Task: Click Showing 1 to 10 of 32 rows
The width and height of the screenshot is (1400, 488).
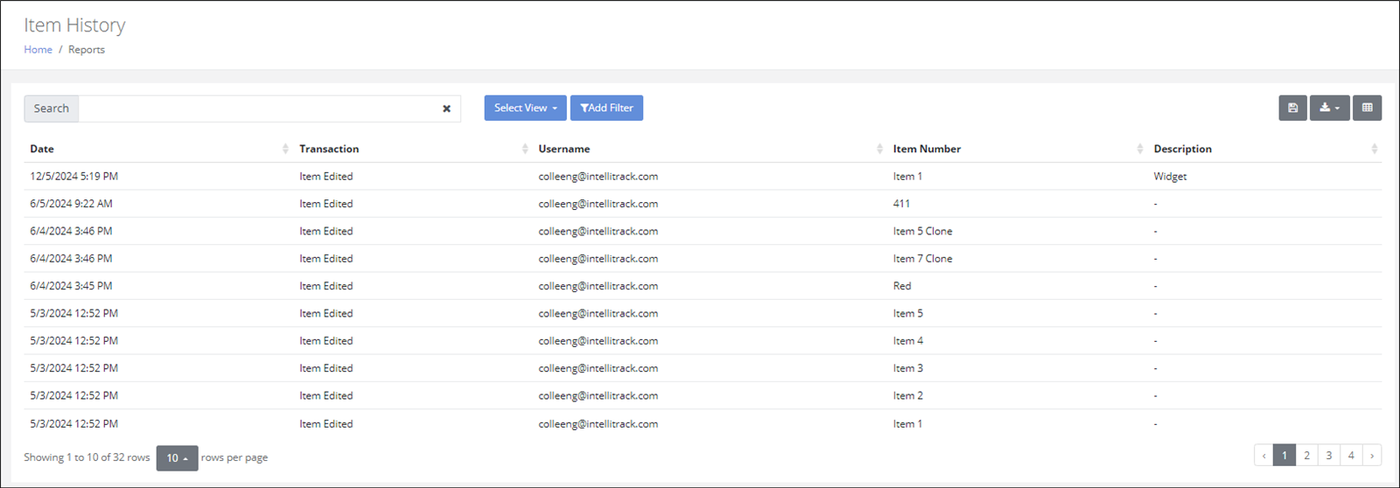Action: pos(87,458)
